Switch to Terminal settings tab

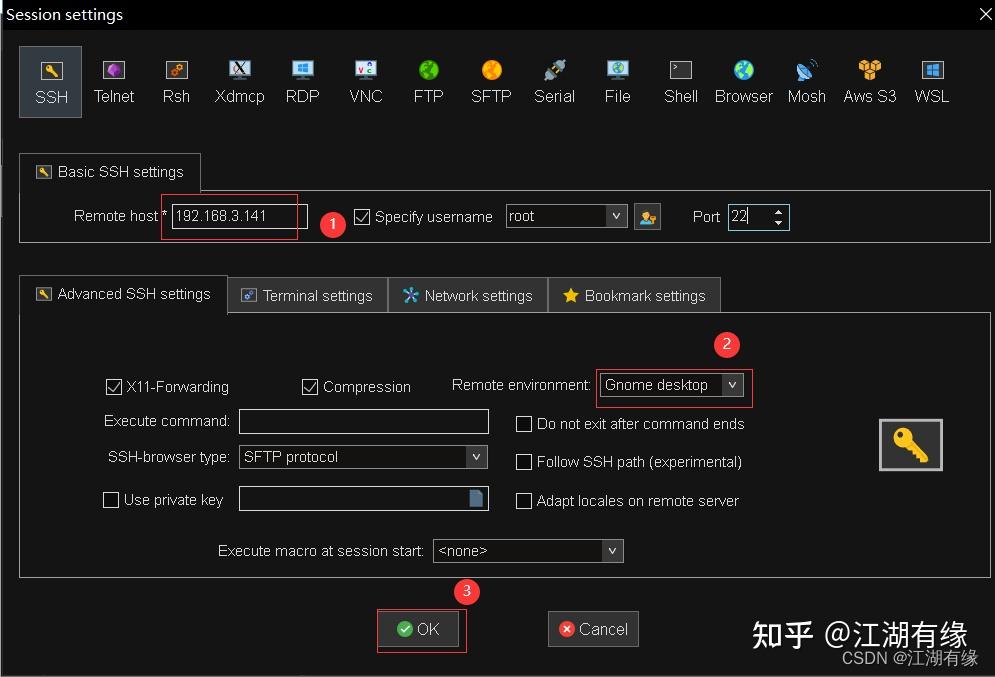pos(307,296)
